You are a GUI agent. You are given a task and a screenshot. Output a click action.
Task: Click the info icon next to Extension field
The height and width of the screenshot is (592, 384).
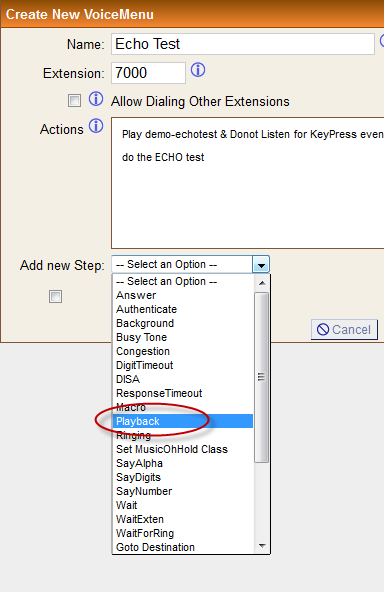(198, 70)
